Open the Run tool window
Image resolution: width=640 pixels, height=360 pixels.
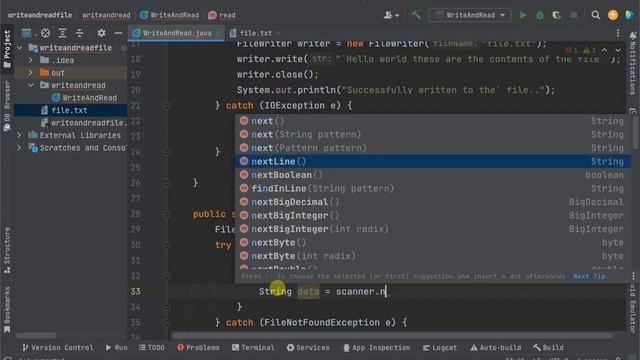coord(117,348)
